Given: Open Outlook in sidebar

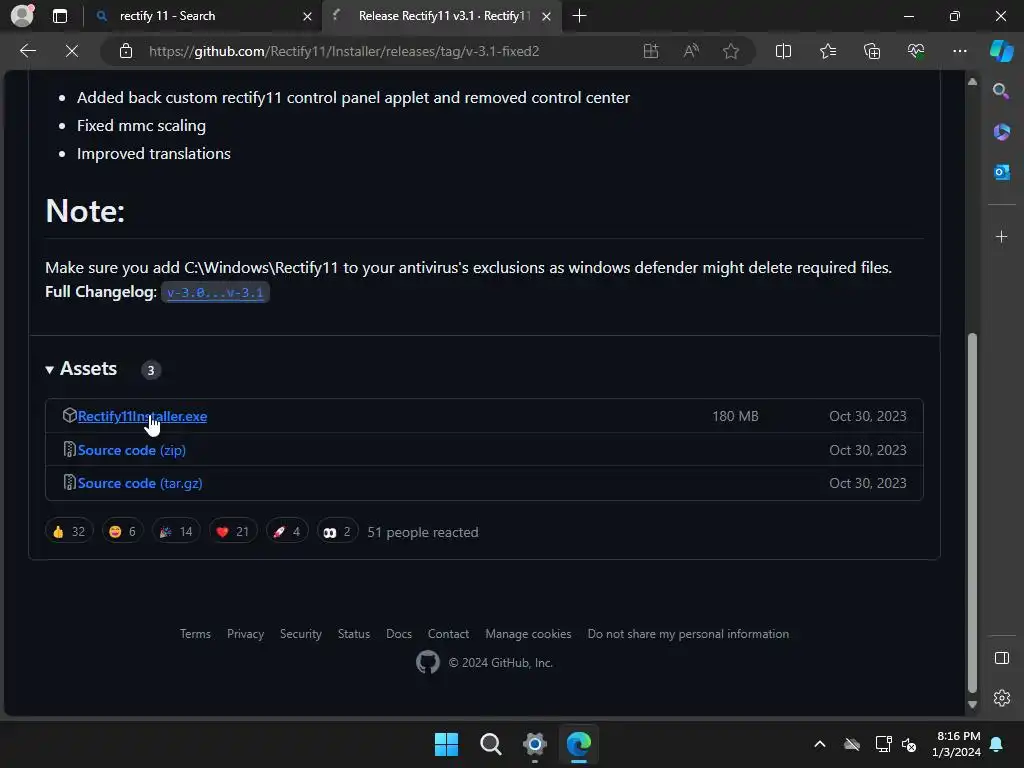Looking at the screenshot, I should point(1001,172).
